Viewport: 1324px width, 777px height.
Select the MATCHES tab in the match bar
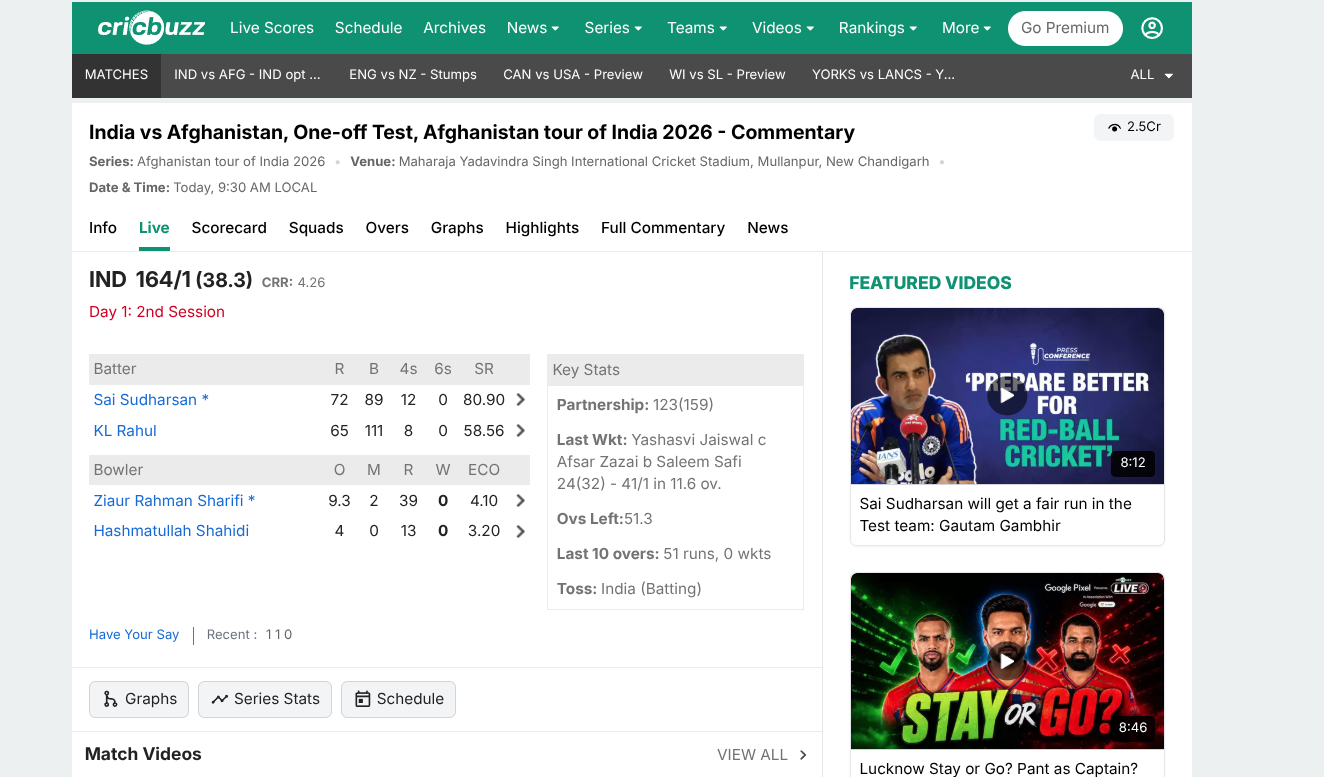point(116,75)
